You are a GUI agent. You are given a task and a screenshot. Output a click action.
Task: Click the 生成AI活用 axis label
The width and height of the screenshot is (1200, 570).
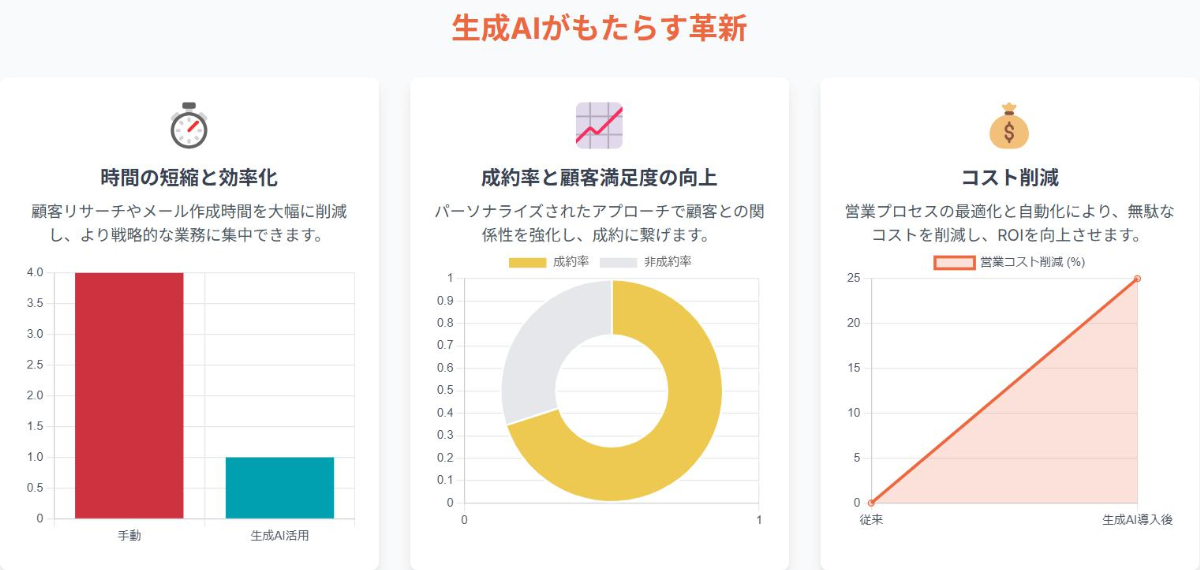tap(280, 535)
